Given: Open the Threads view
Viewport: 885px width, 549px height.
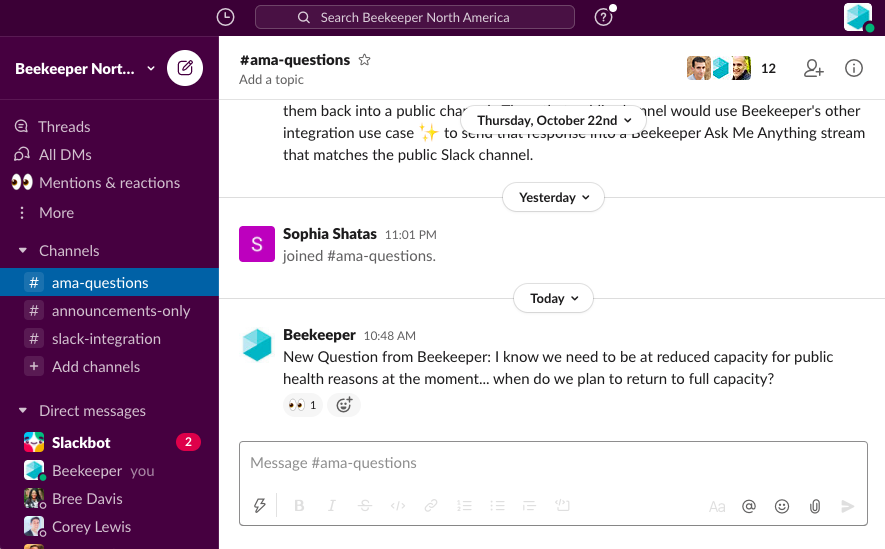Looking at the screenshot, I should click(x=64, y=127).
